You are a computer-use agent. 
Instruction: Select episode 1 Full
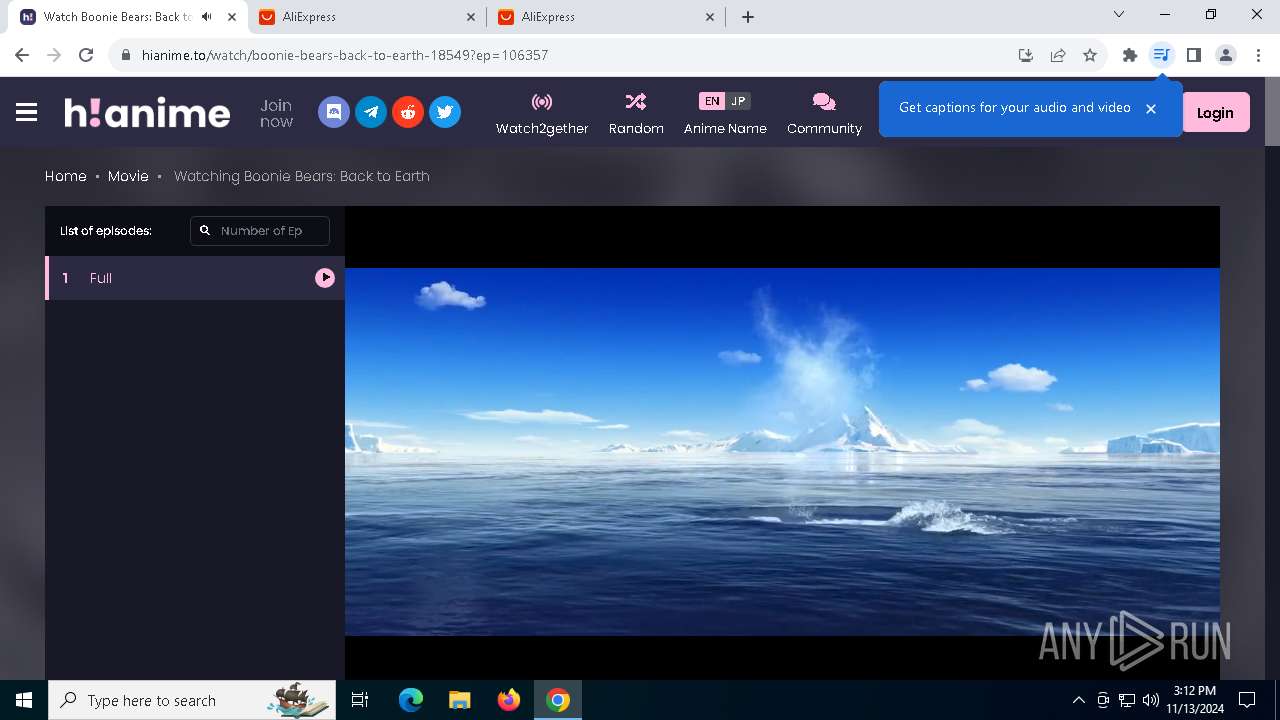195,278
